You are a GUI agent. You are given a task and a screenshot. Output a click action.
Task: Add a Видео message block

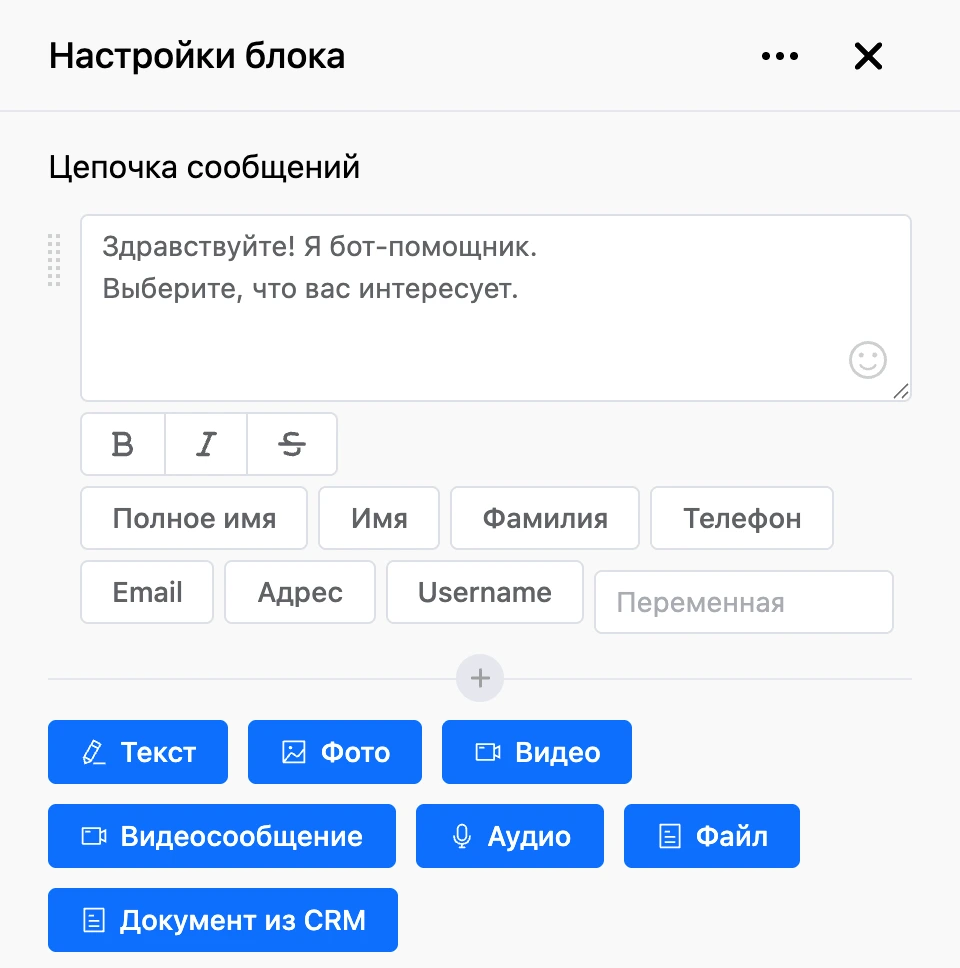coord(536,752)
